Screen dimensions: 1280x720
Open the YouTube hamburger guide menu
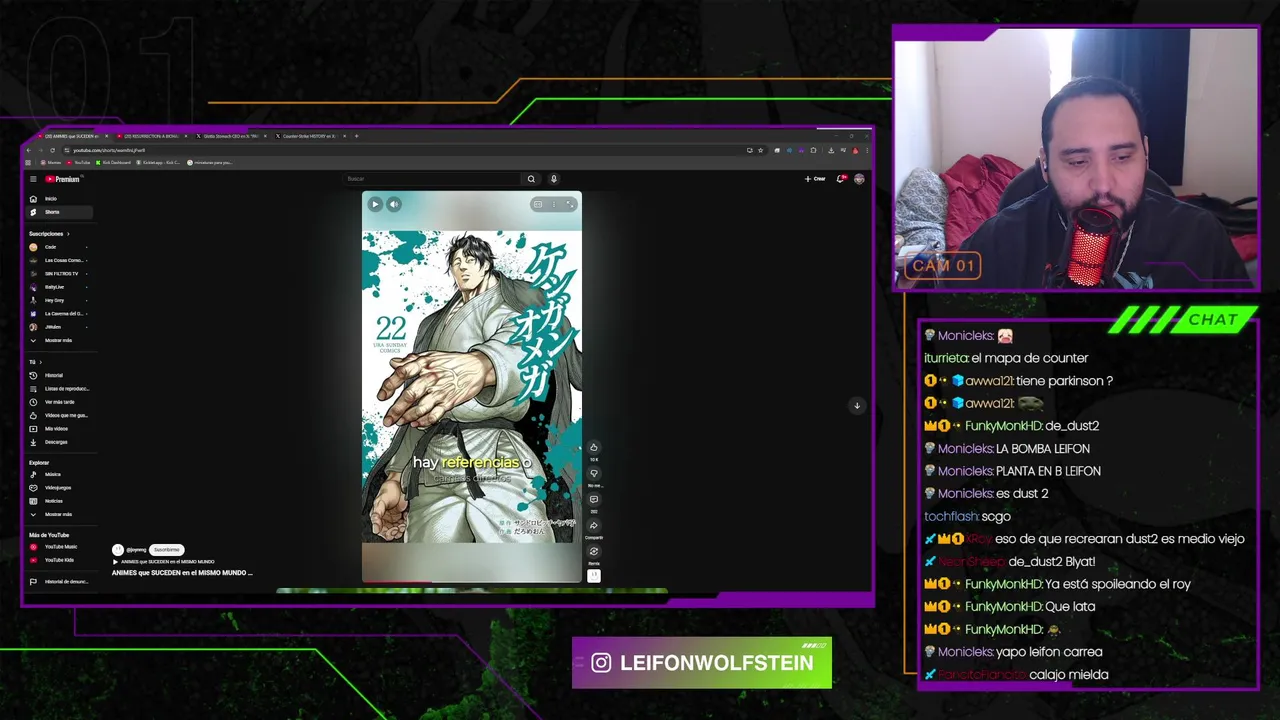(x=33, y=179)
